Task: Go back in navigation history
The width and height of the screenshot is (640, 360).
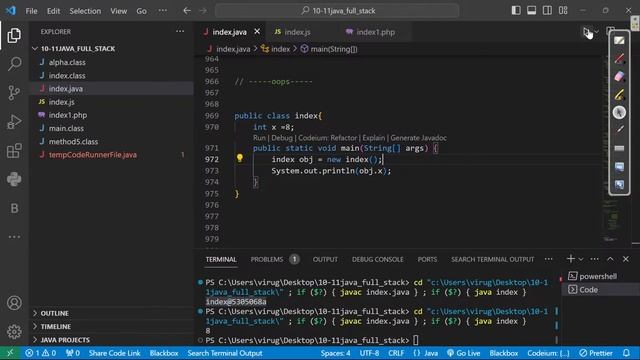Action: click(187, 11)
